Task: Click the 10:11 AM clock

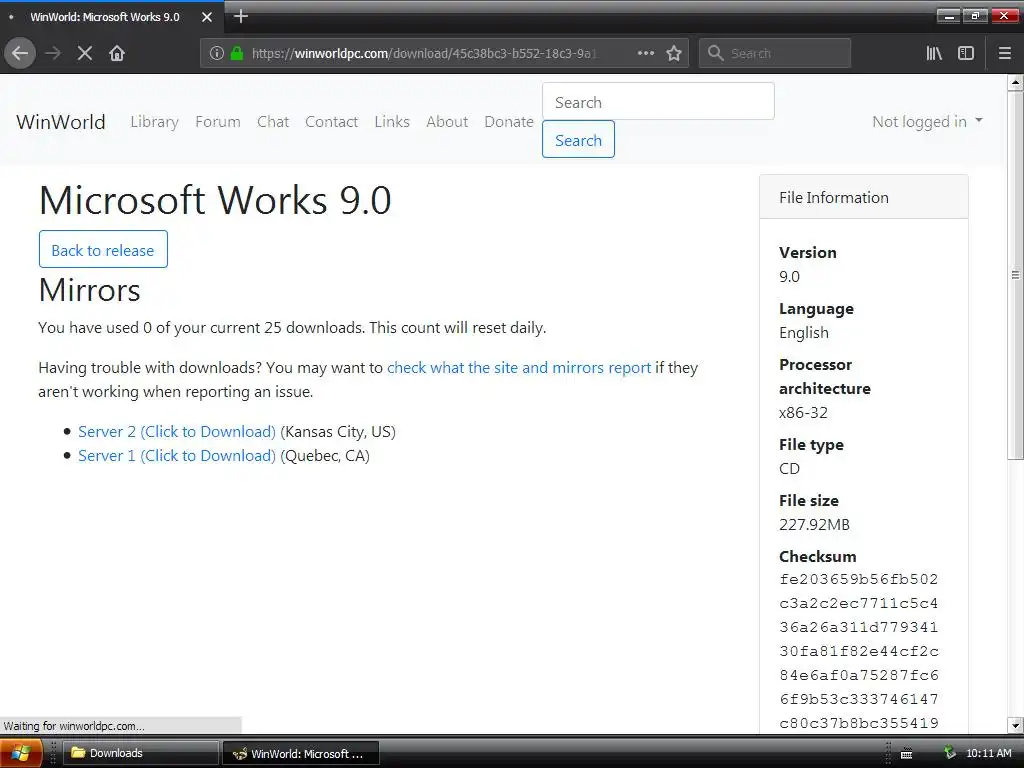Action: coord(988,753)
